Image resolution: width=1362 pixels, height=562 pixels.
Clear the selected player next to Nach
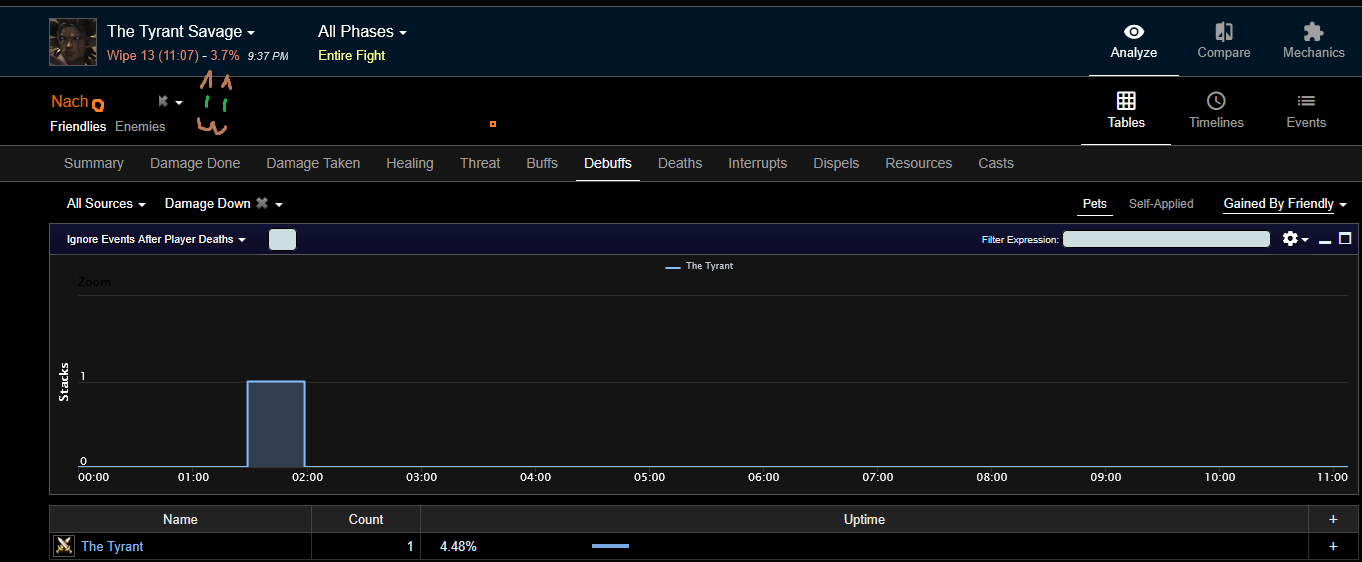click(x=163, y=101)
